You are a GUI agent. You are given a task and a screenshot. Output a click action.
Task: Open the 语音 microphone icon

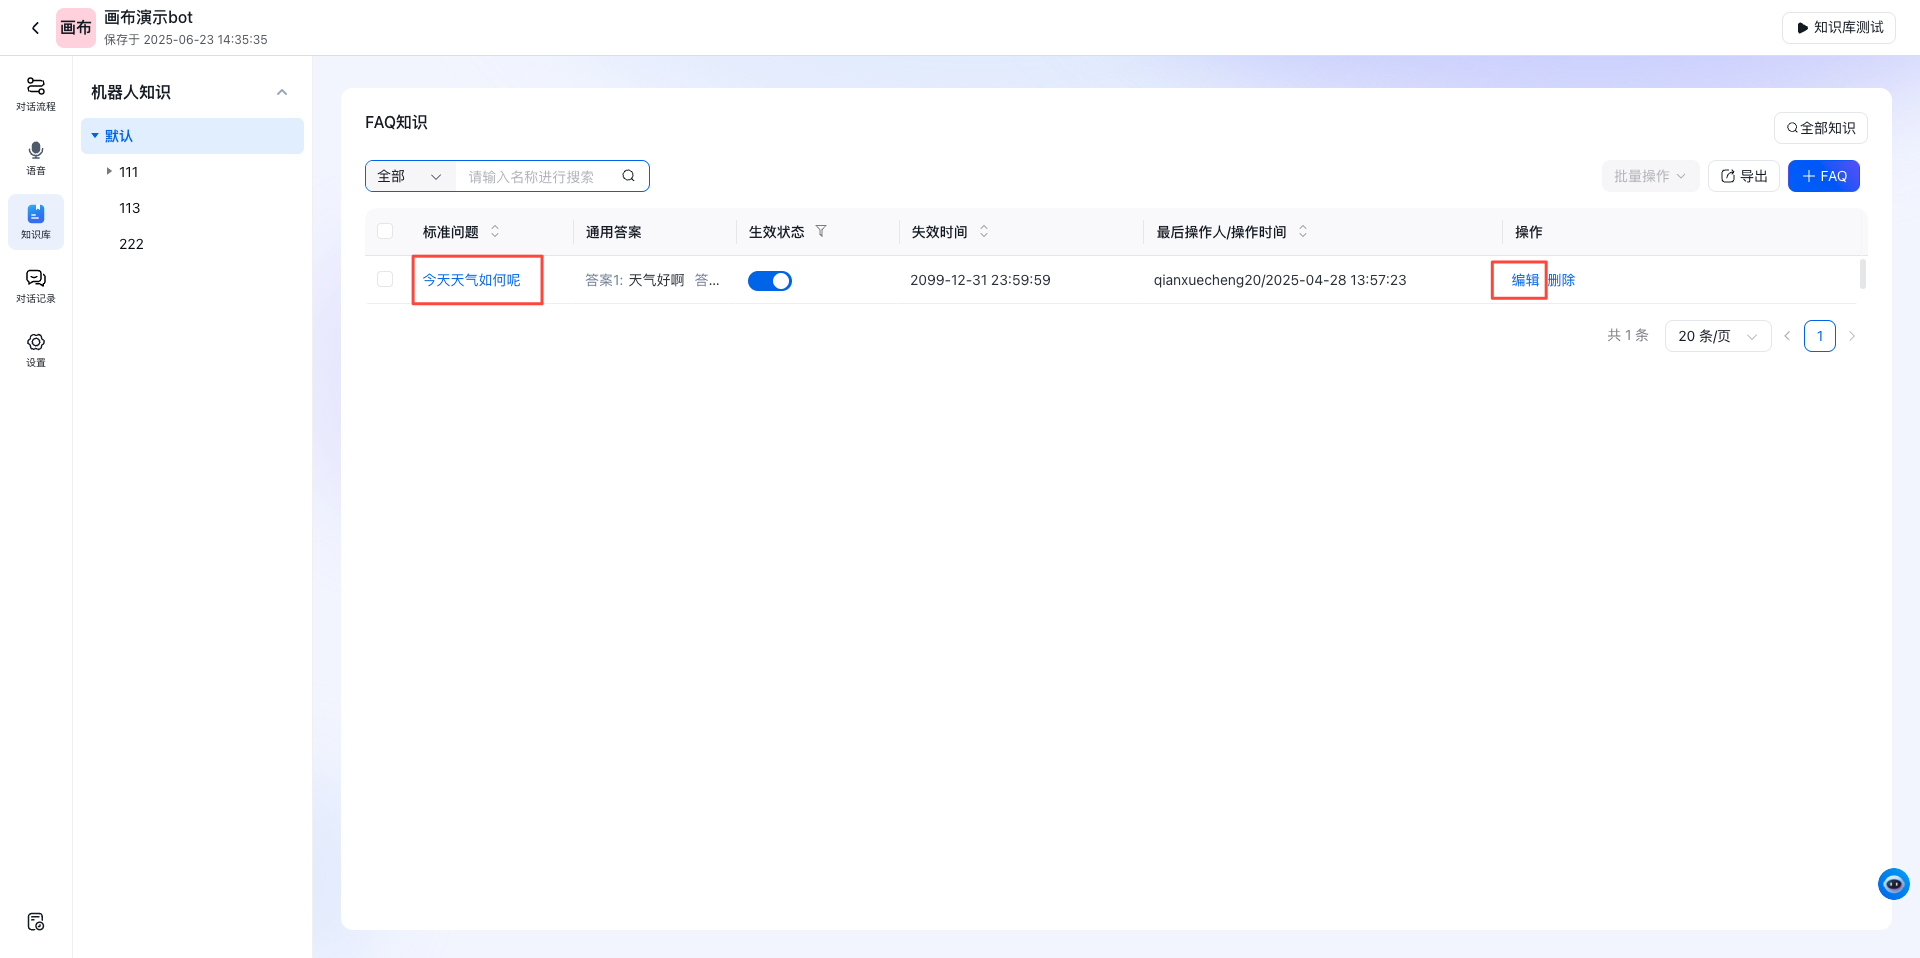point(36,157)
